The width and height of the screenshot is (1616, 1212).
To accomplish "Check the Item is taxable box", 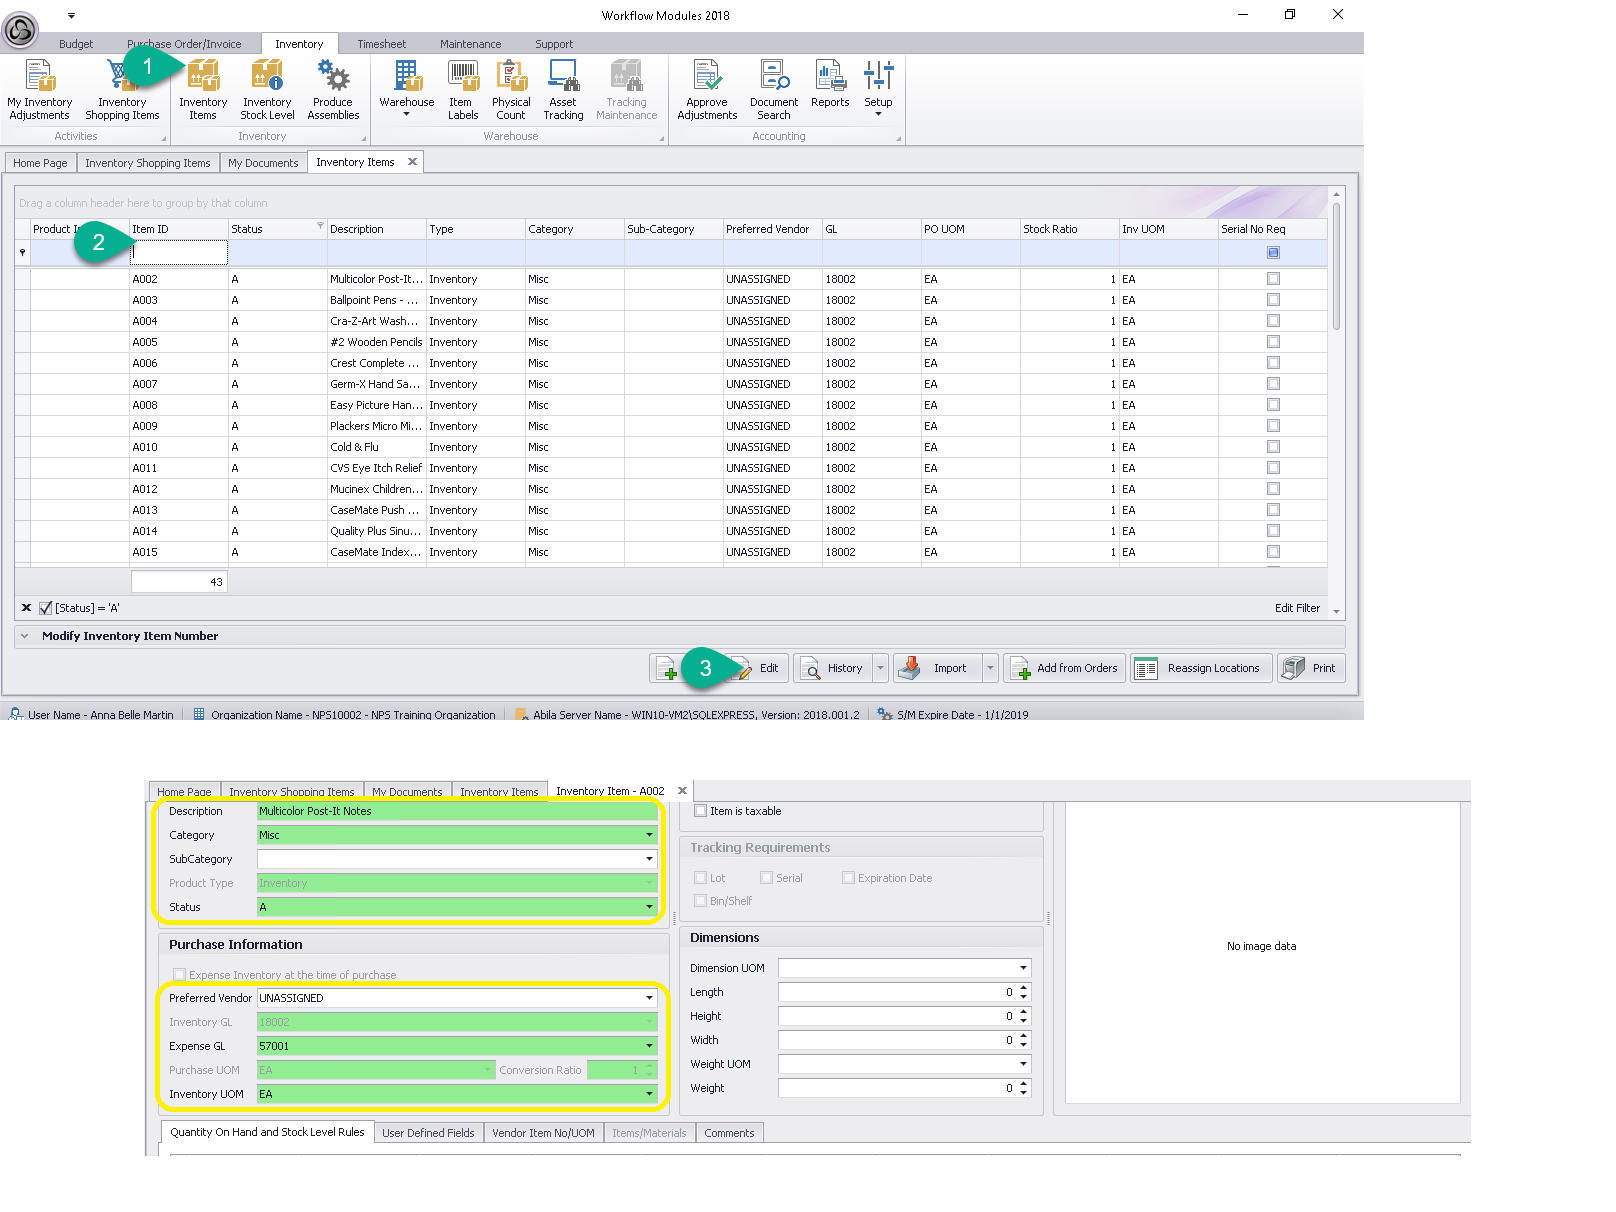I will pos(701,811).
